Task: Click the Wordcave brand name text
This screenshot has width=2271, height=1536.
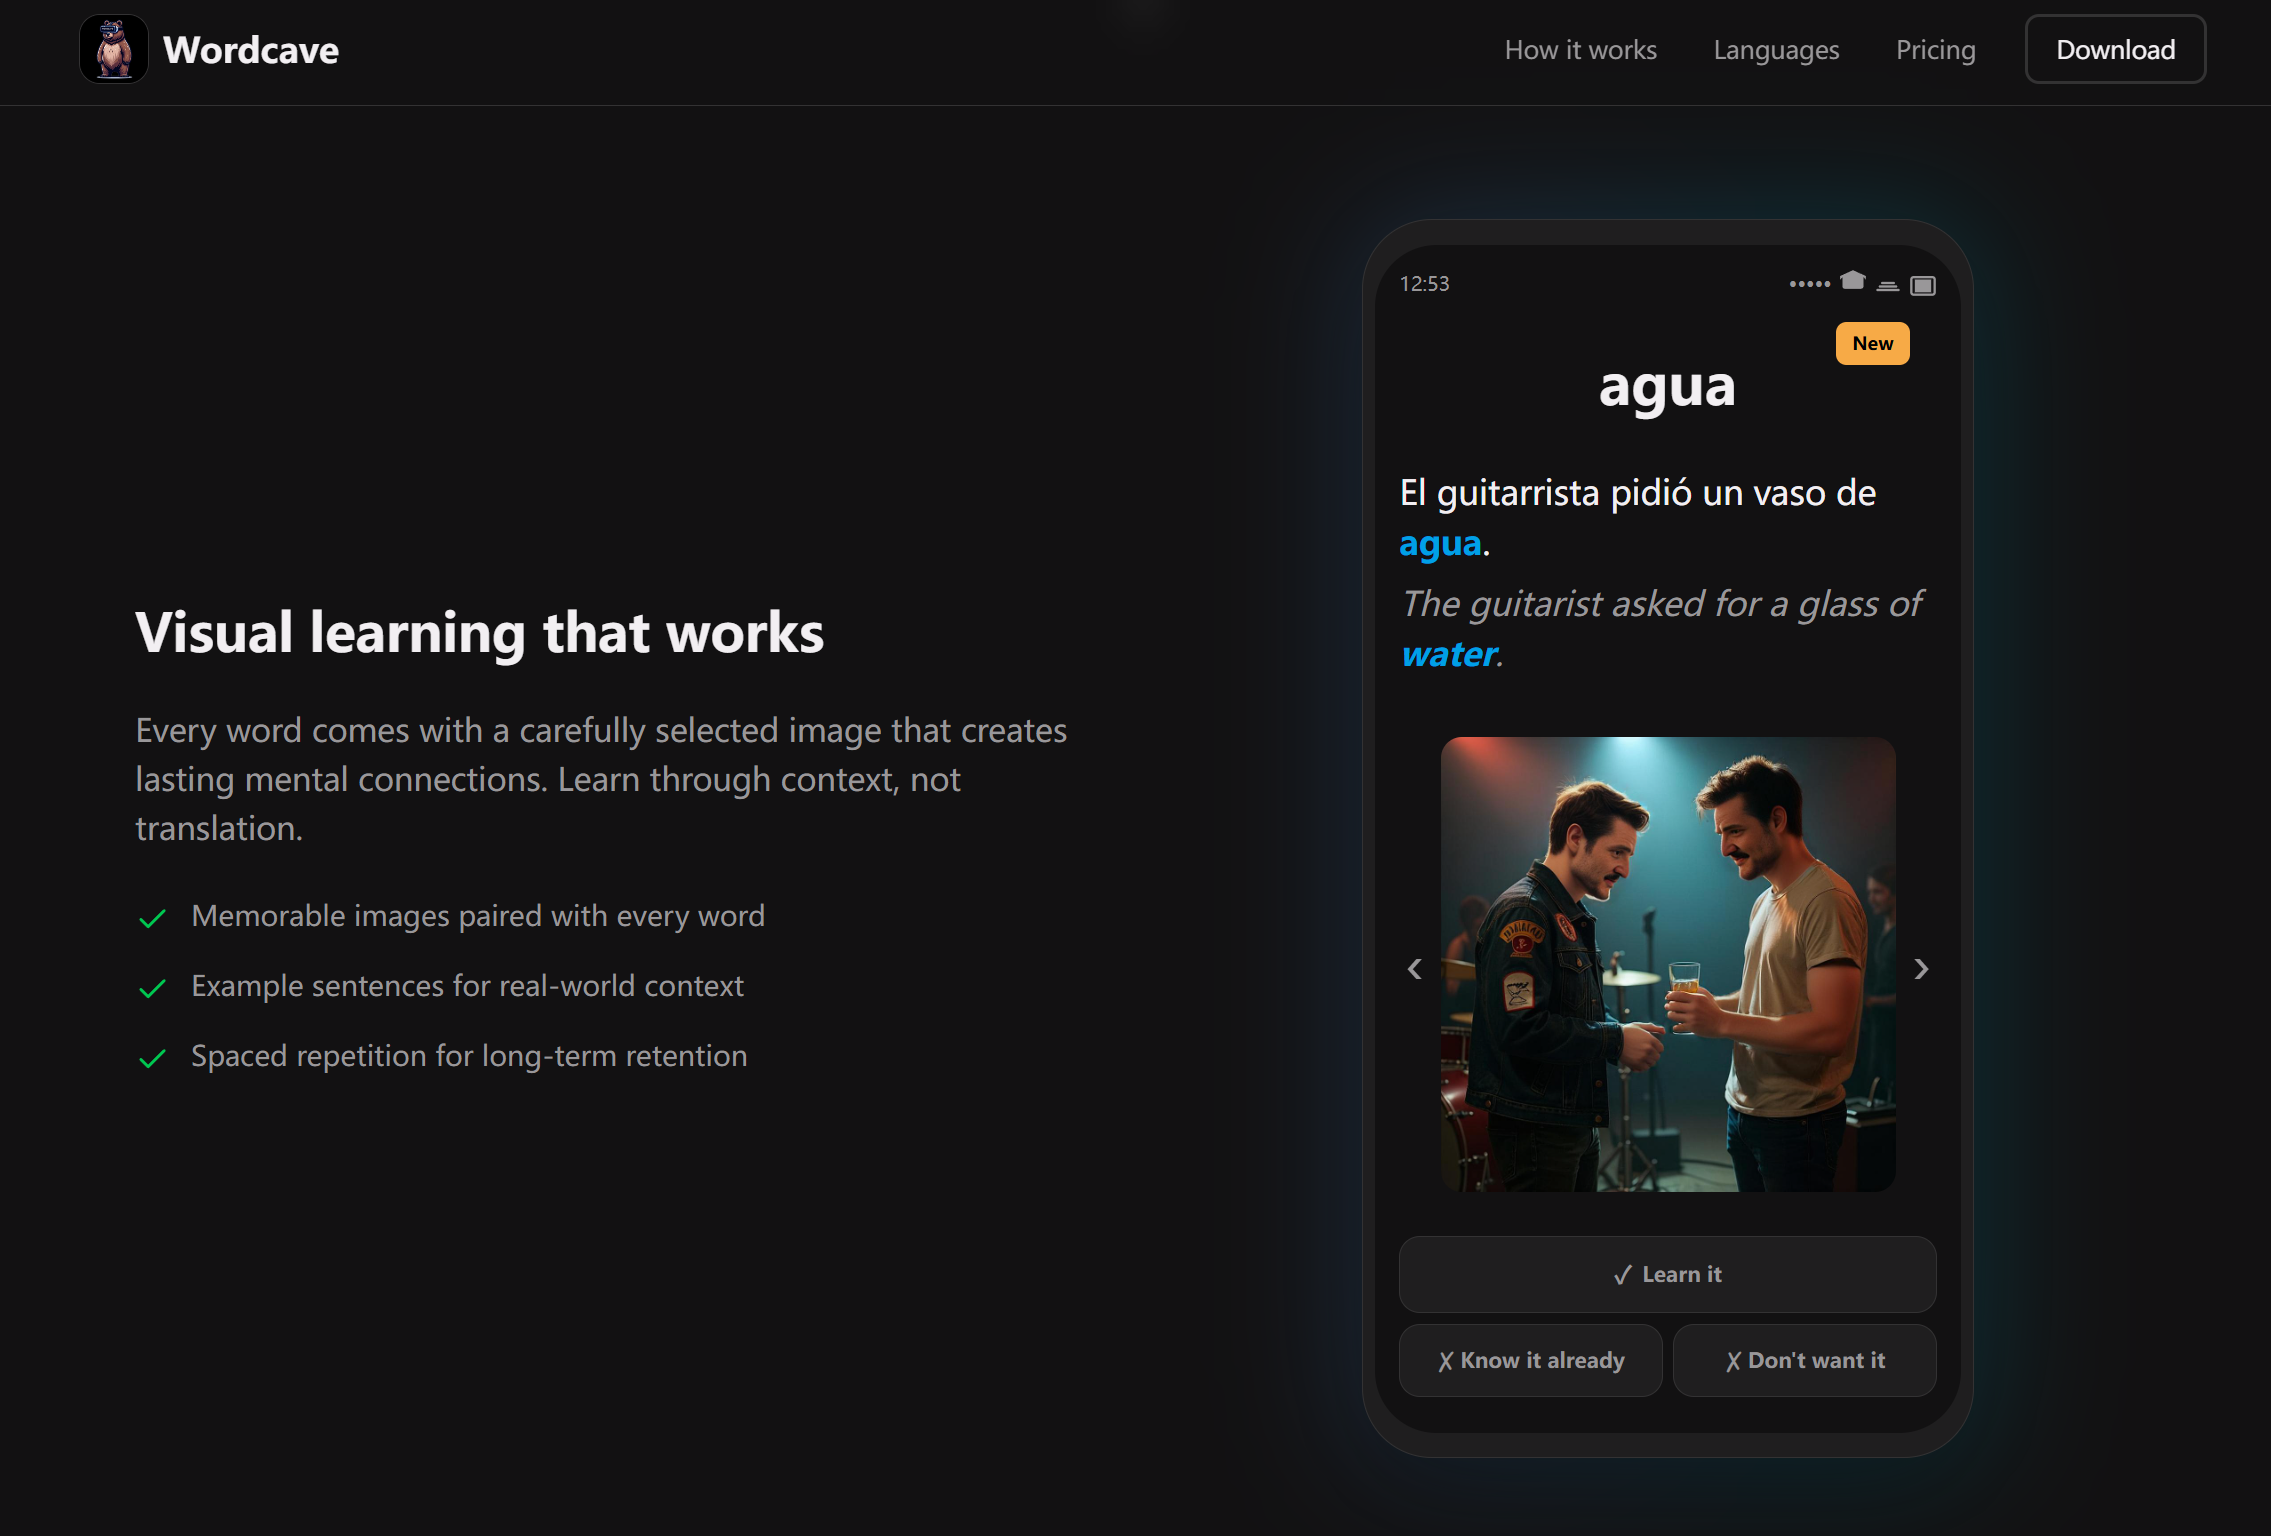Action: click(251, 50)
